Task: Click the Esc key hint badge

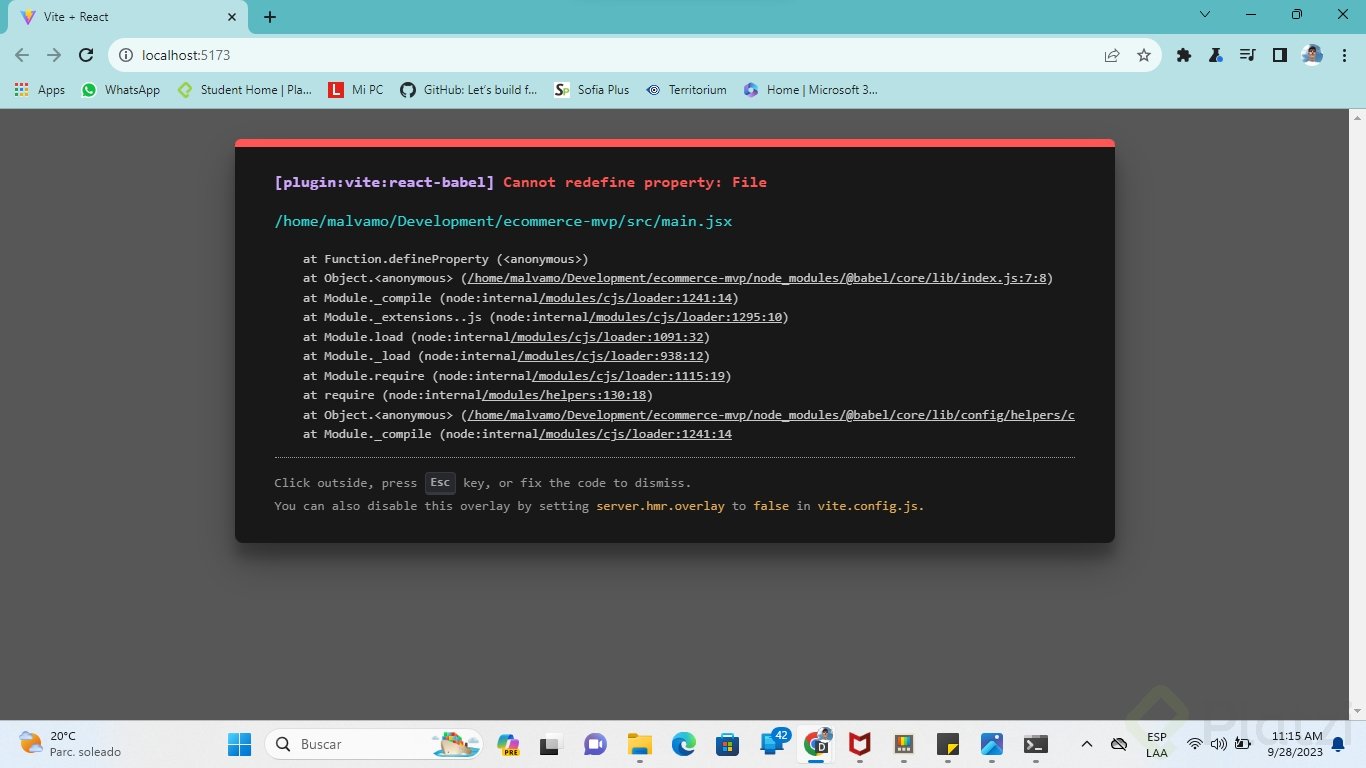Action: 440,483
